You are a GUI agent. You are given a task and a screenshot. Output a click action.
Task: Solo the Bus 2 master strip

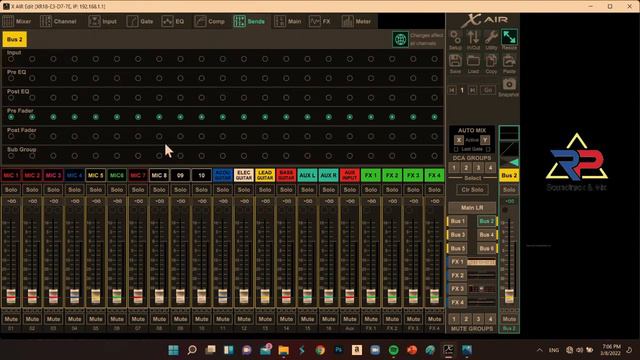coord(509,190)
